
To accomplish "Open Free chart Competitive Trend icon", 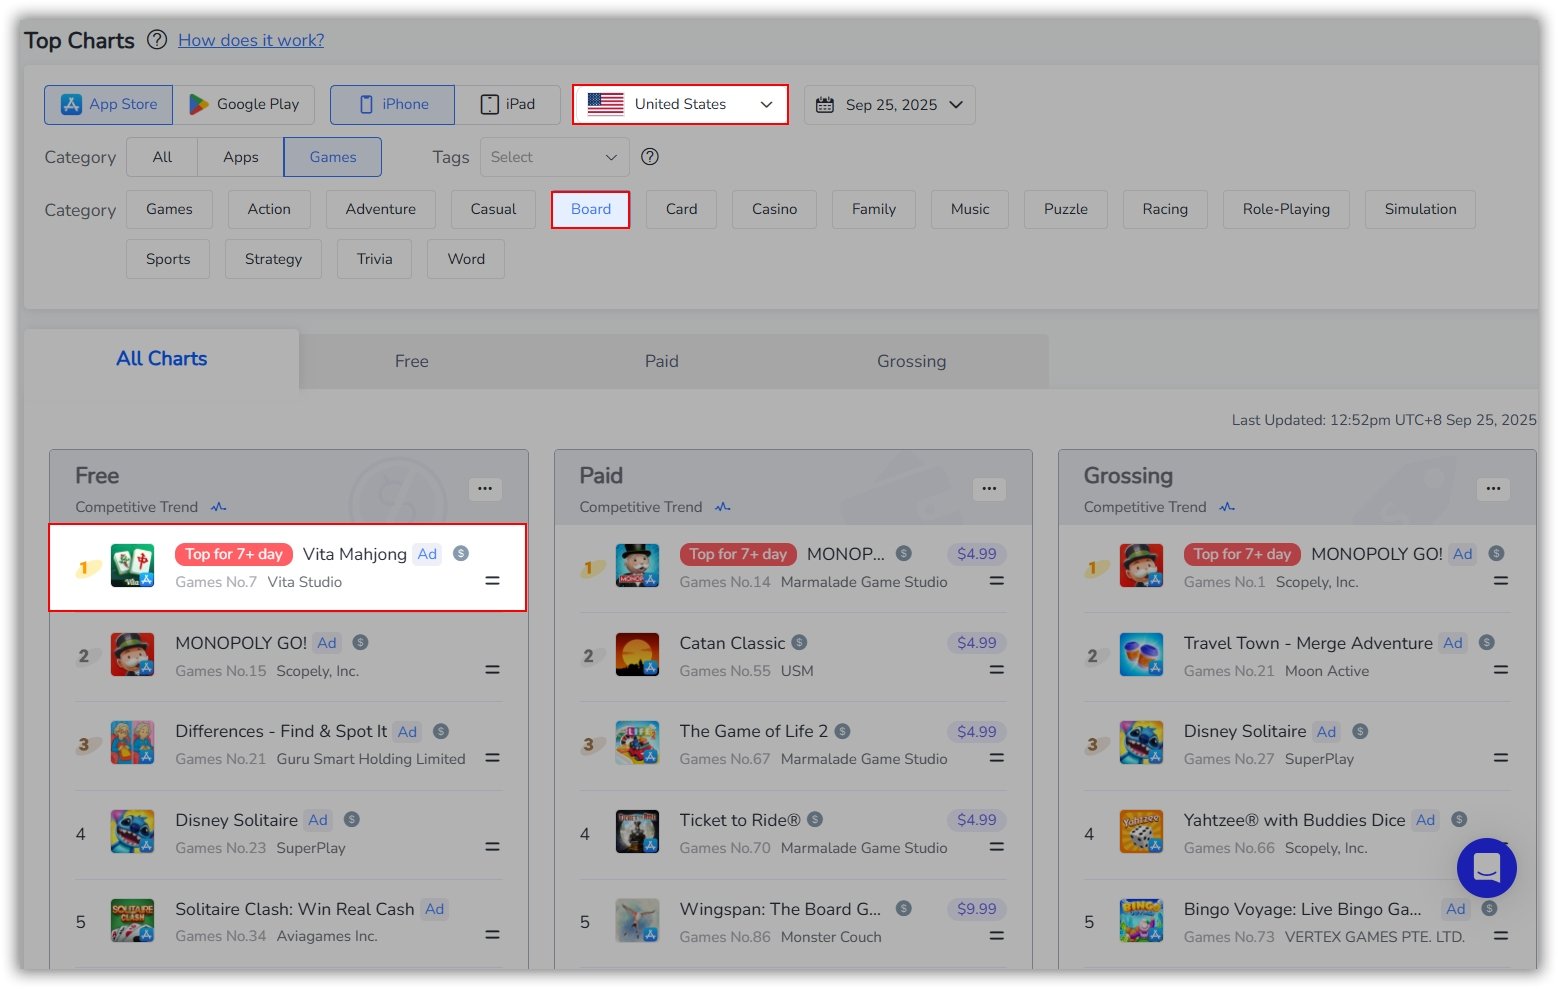I will coord(219,507).
